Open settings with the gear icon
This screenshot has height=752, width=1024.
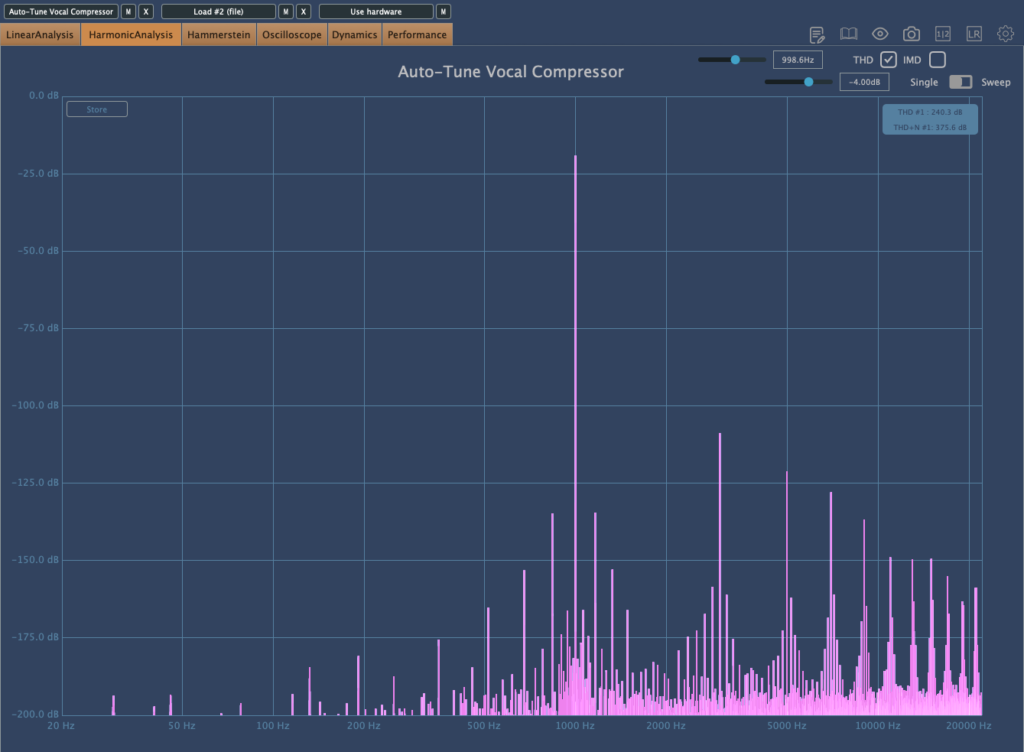[1005, 34]
